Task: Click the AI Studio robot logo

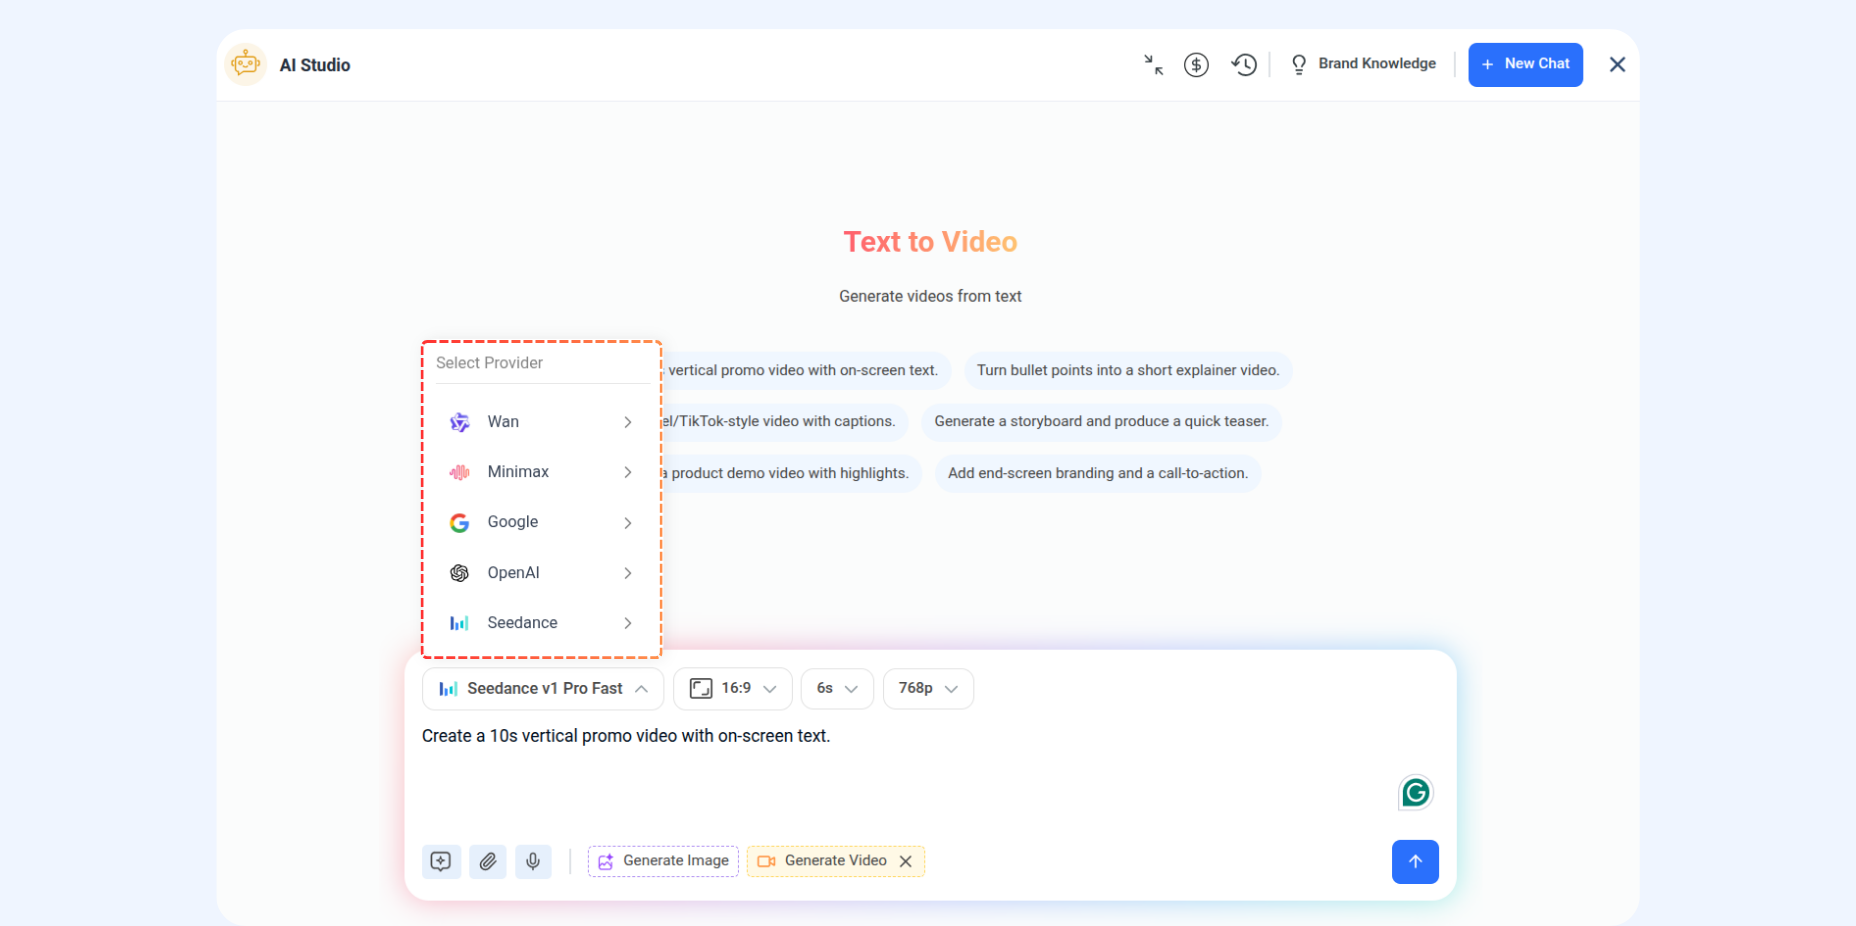Action: coord(245,65)
